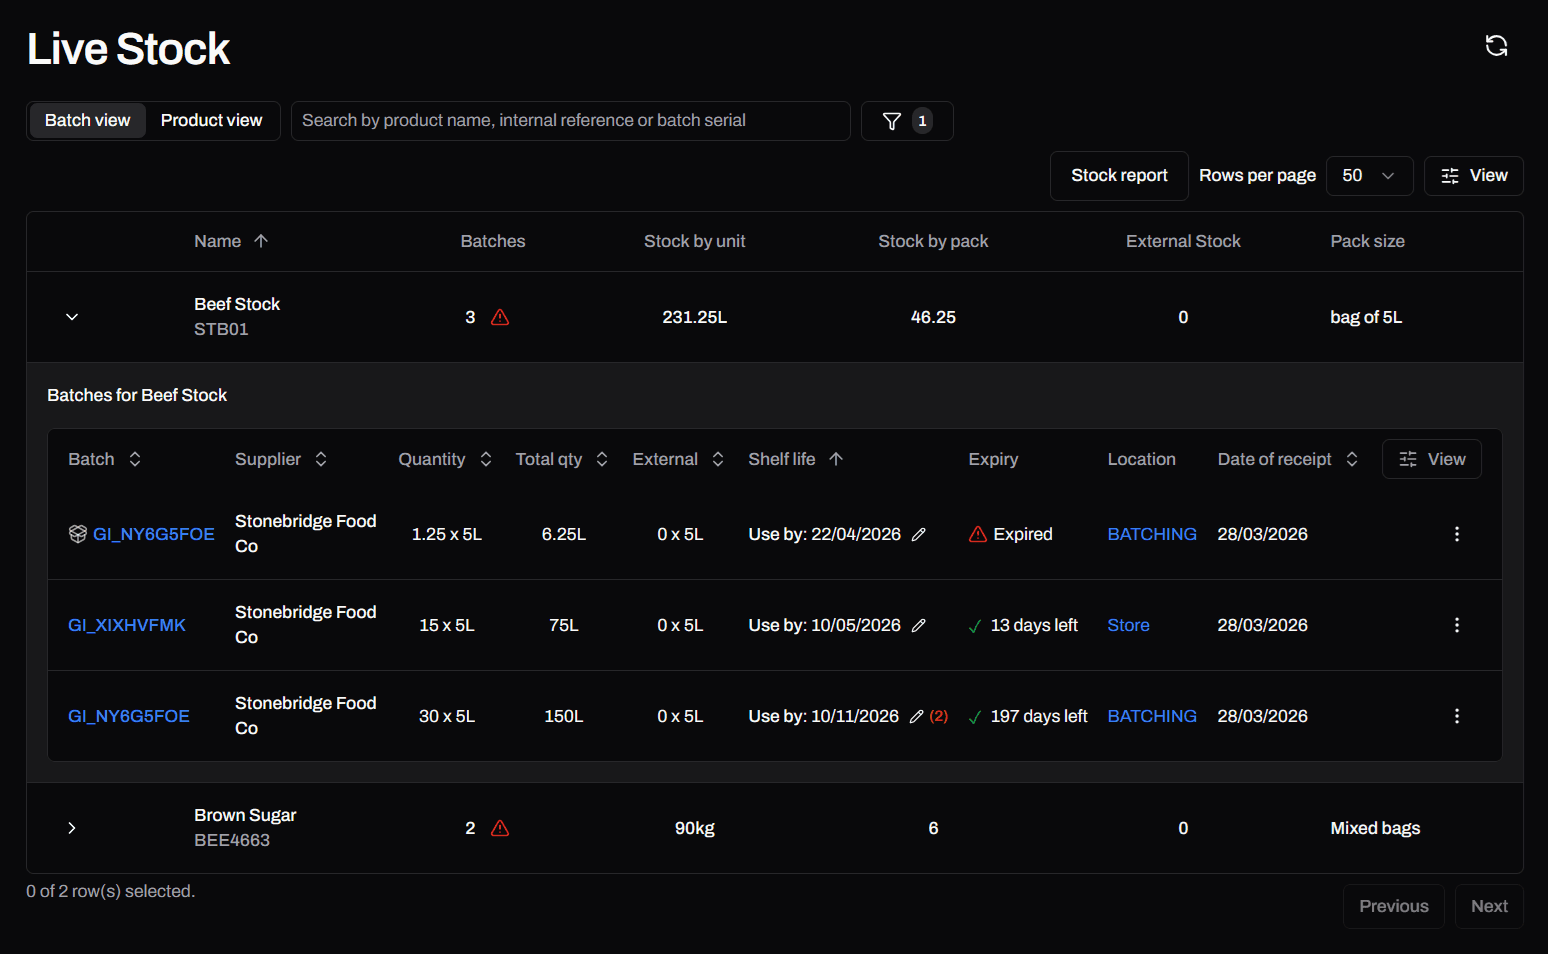Edit the use-by date for batch GI_XIXHVFMK
Viewport: 1548px width, 954px height.
[919, 624]
